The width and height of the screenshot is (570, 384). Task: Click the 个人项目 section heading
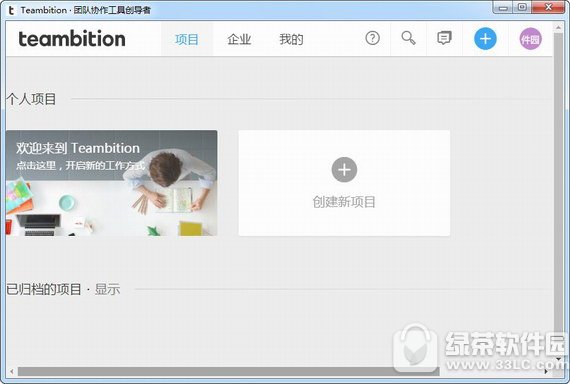31,99
